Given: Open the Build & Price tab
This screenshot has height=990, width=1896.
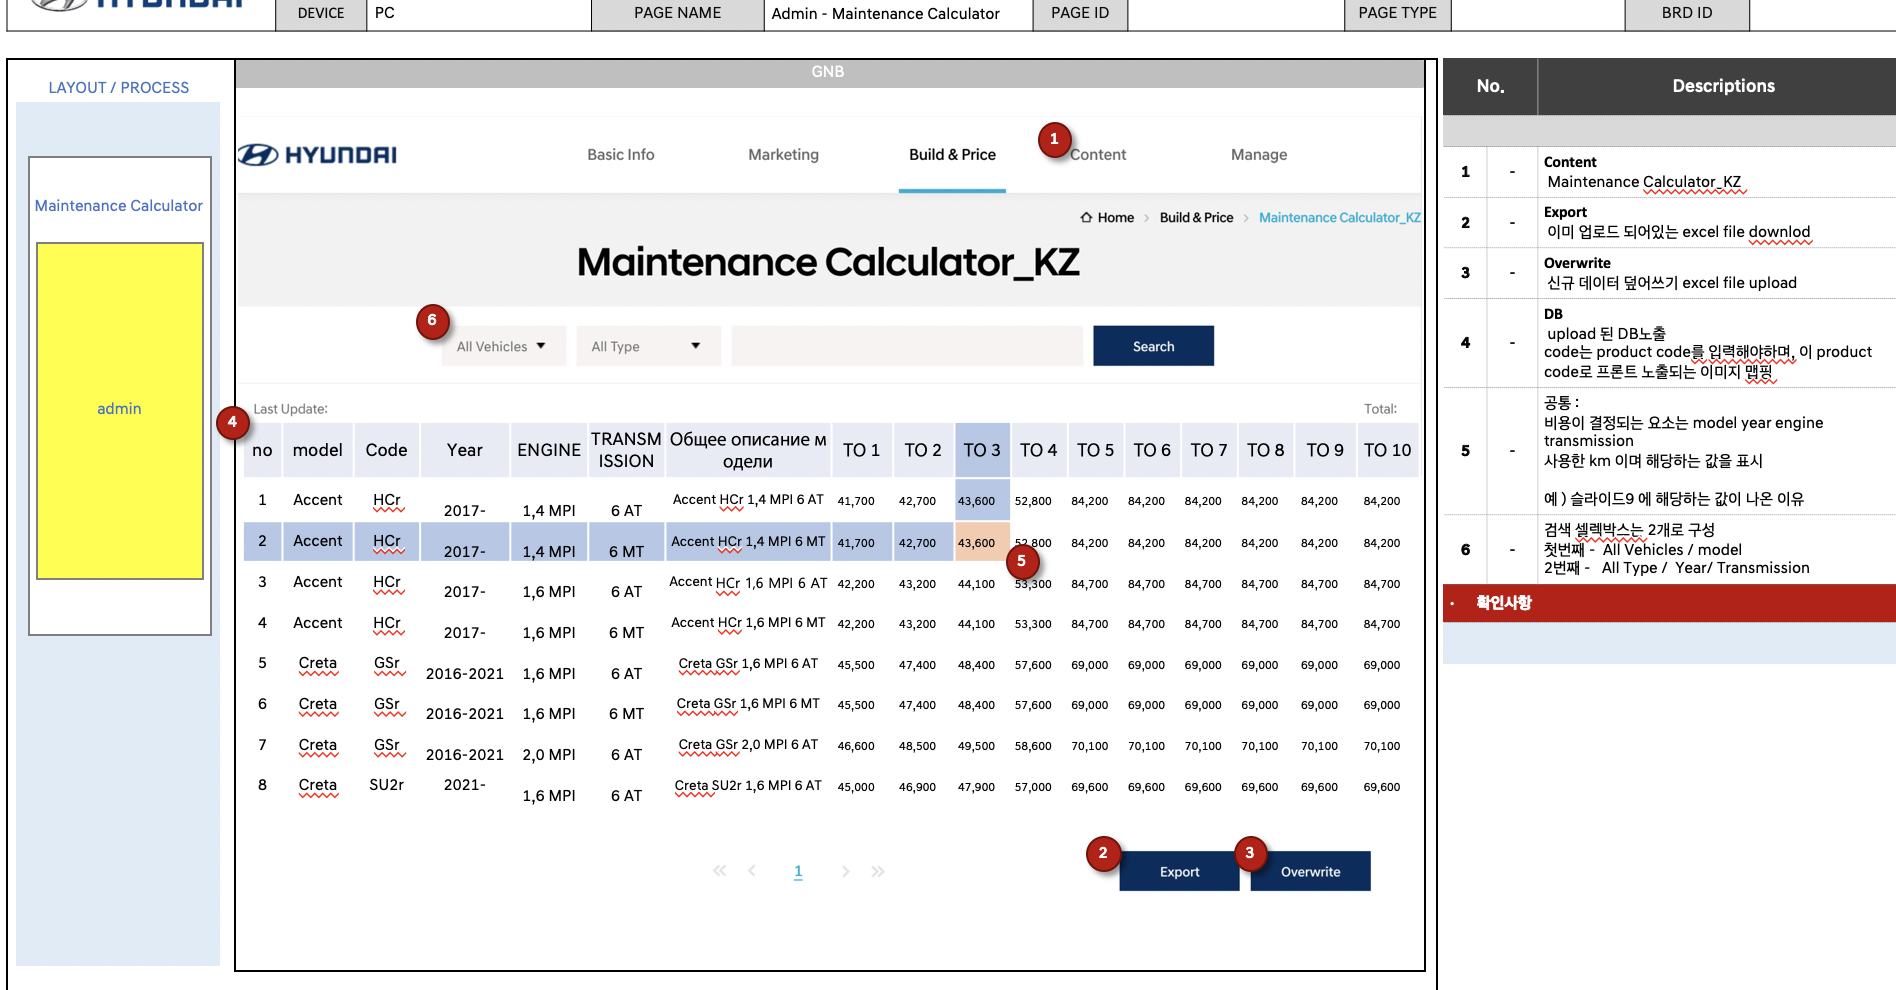Looking at the screenshot, I should point(952,155).
